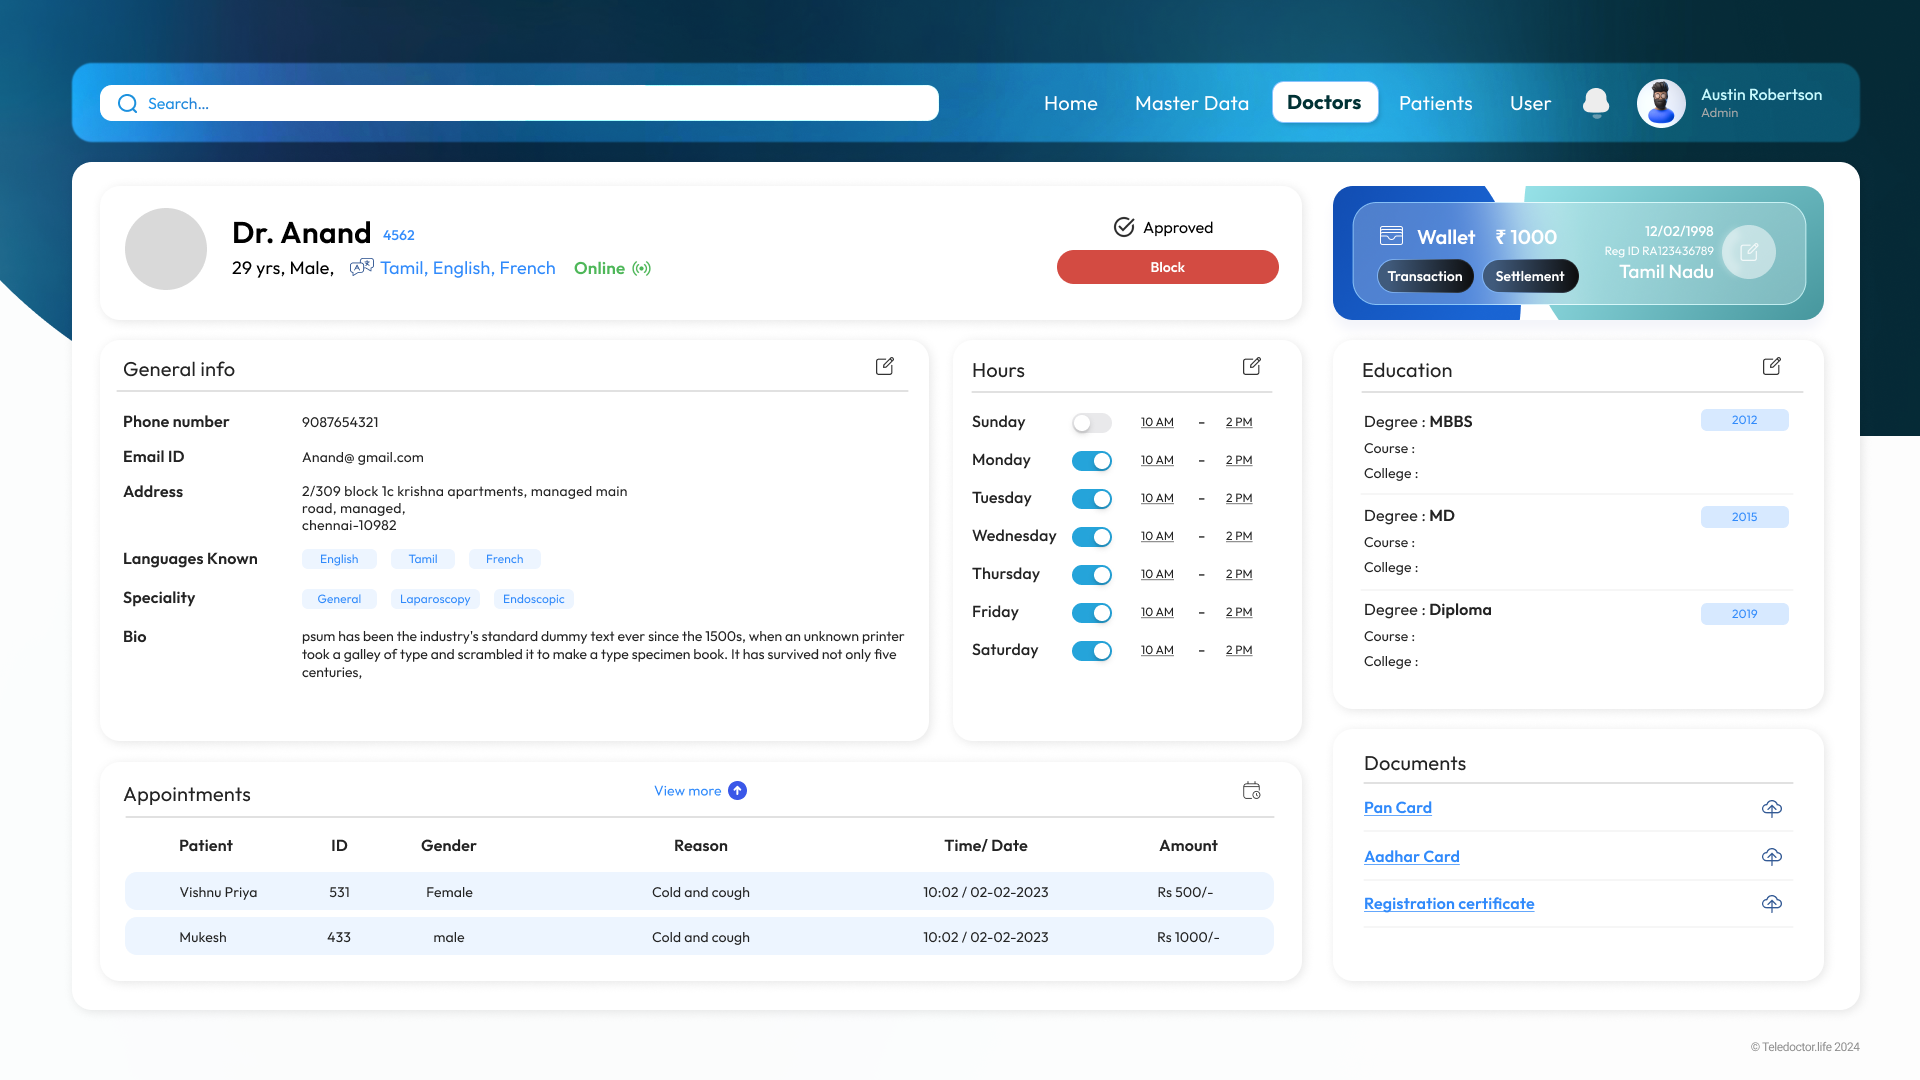Click the email Anand@ gmail.com
This screenshot has height=1080, width=1920.
362,457
